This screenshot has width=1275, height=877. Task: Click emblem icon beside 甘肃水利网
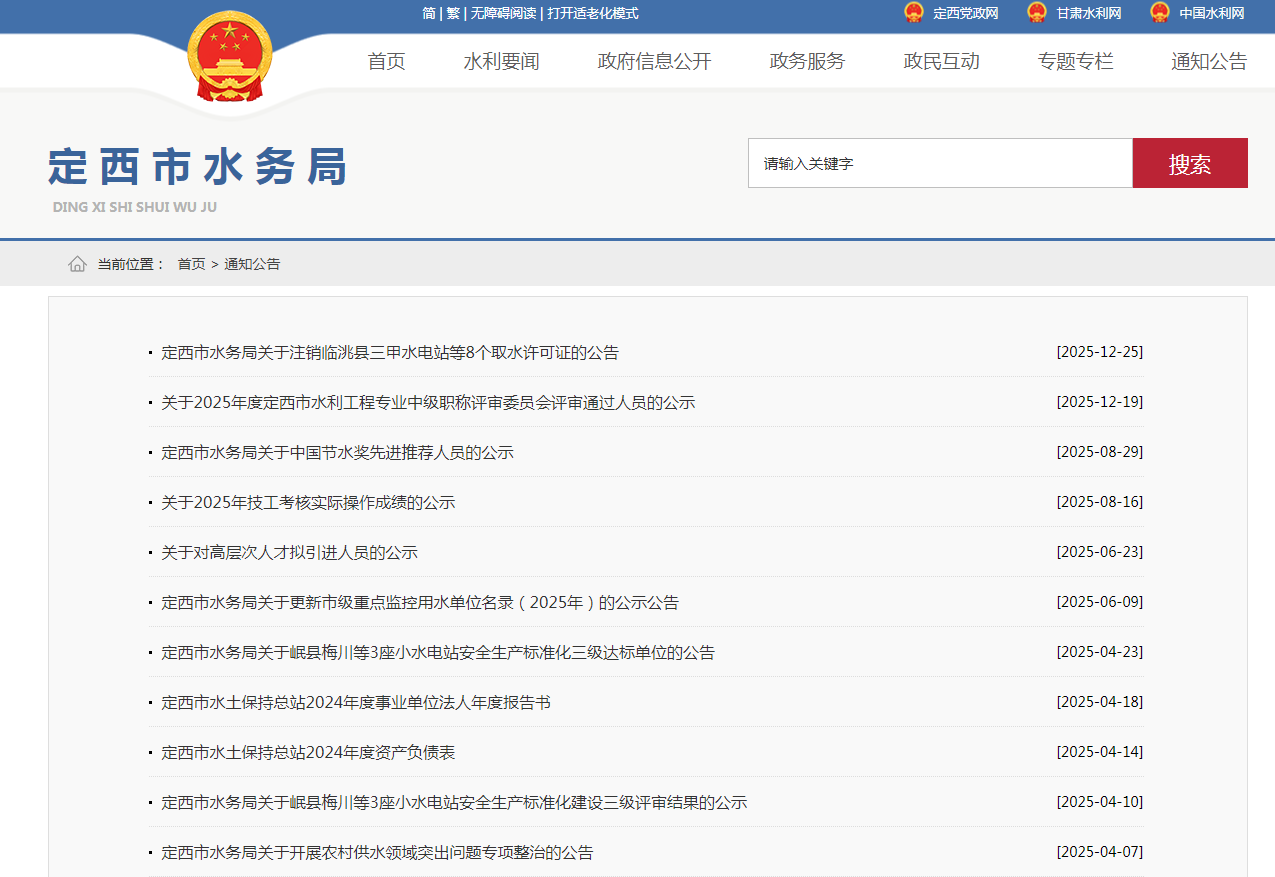1036,13
